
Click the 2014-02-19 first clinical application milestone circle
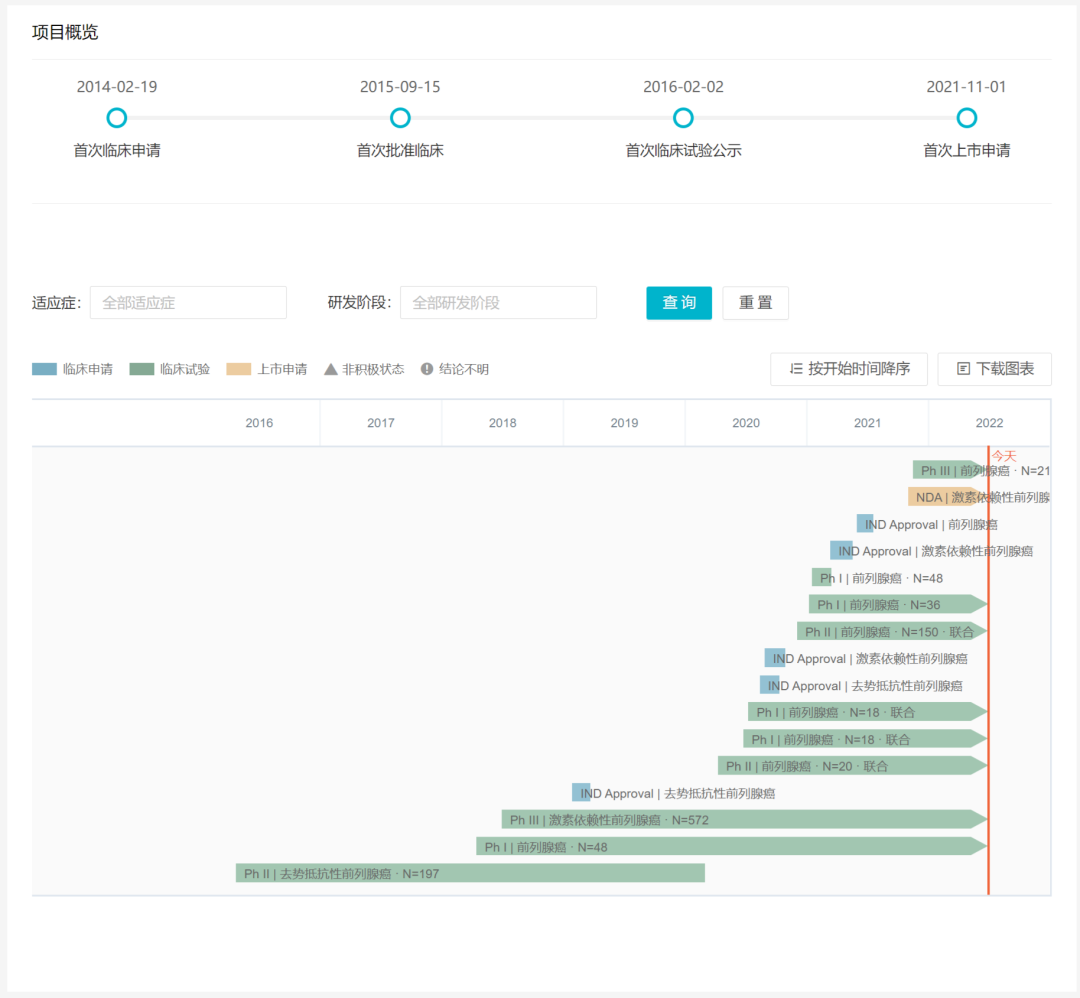click(116, 118)
